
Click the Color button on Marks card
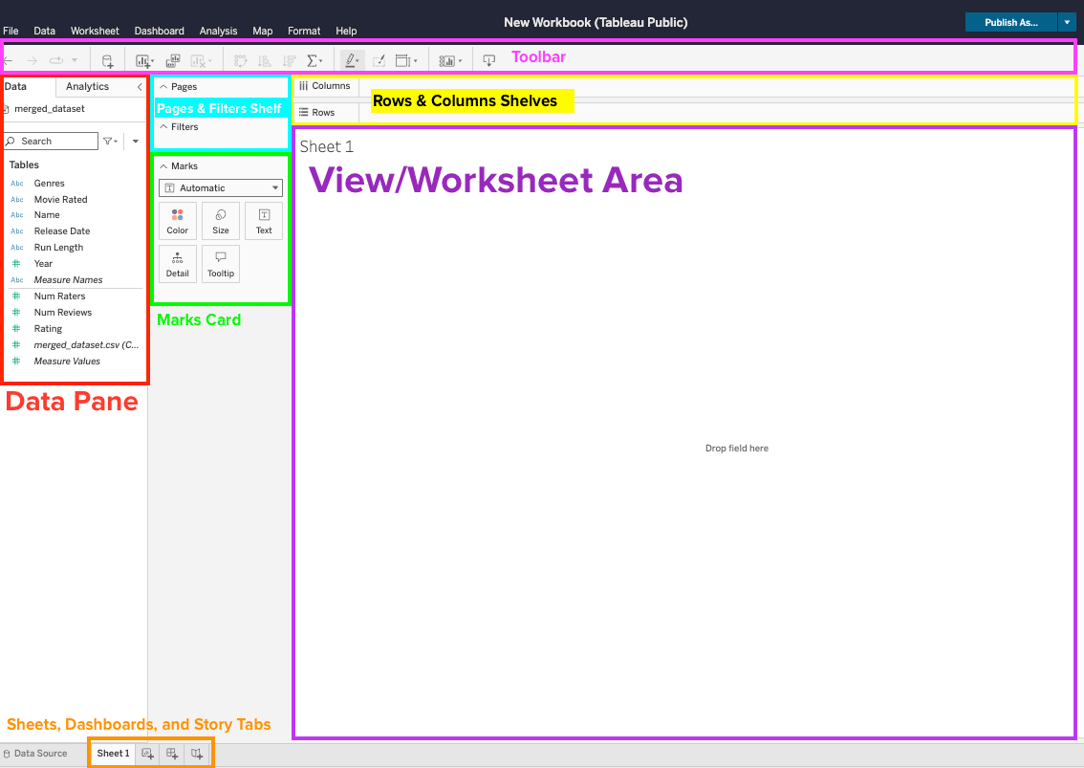(178, 221)
